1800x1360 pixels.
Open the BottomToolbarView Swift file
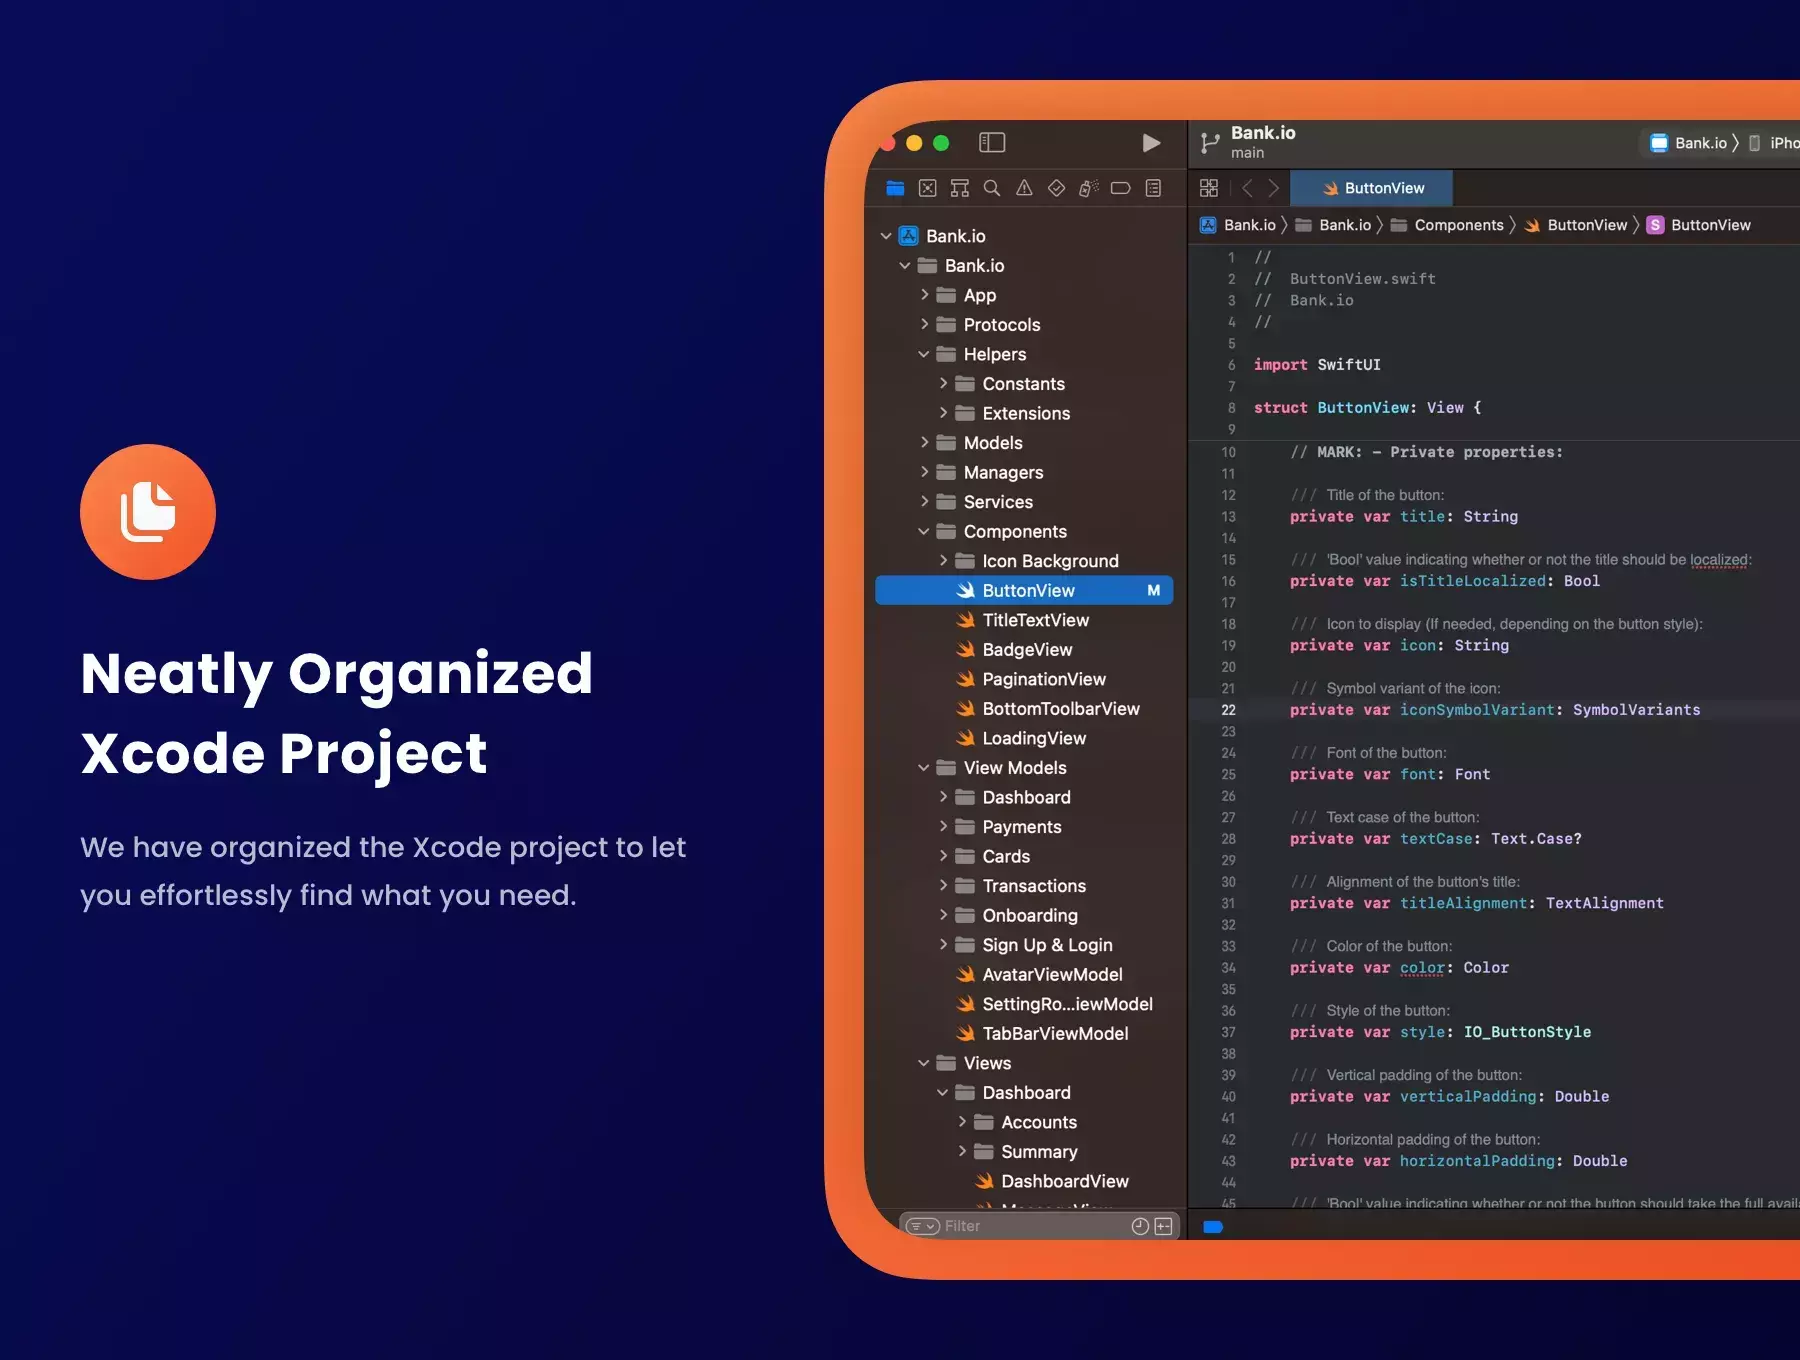click(x=1048, y=709)
